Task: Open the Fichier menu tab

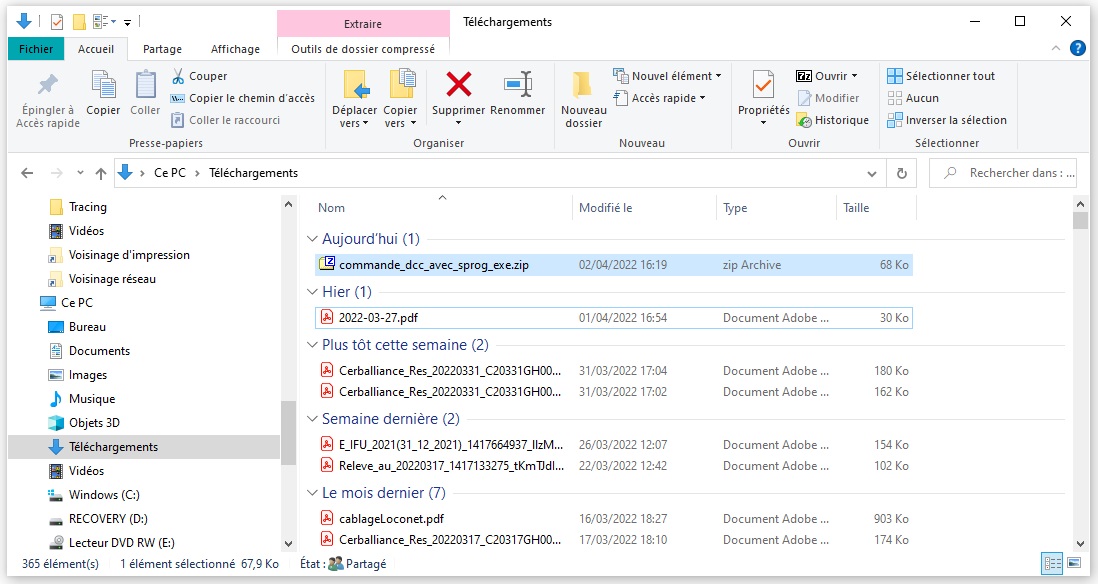Action: pos(36,49)
